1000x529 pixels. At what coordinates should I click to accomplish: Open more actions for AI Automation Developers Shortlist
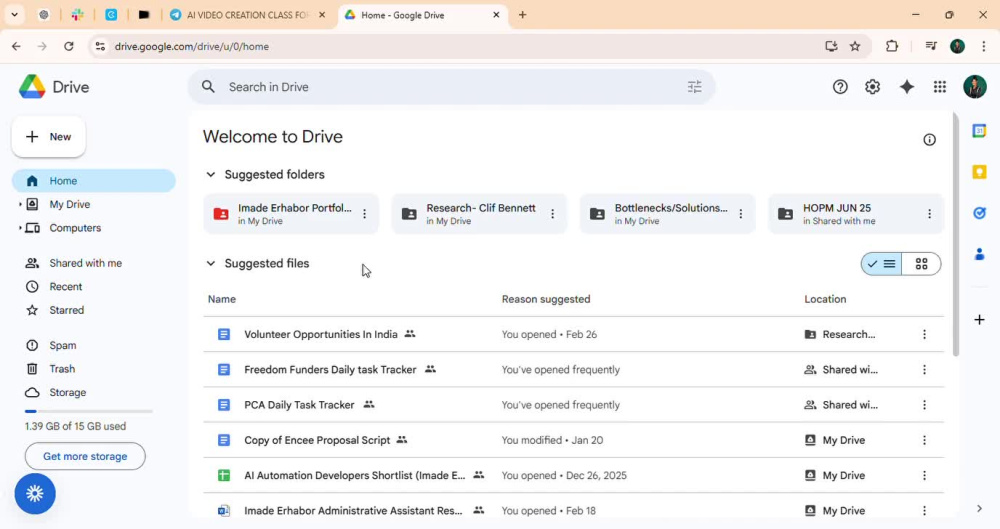point(924,475)
